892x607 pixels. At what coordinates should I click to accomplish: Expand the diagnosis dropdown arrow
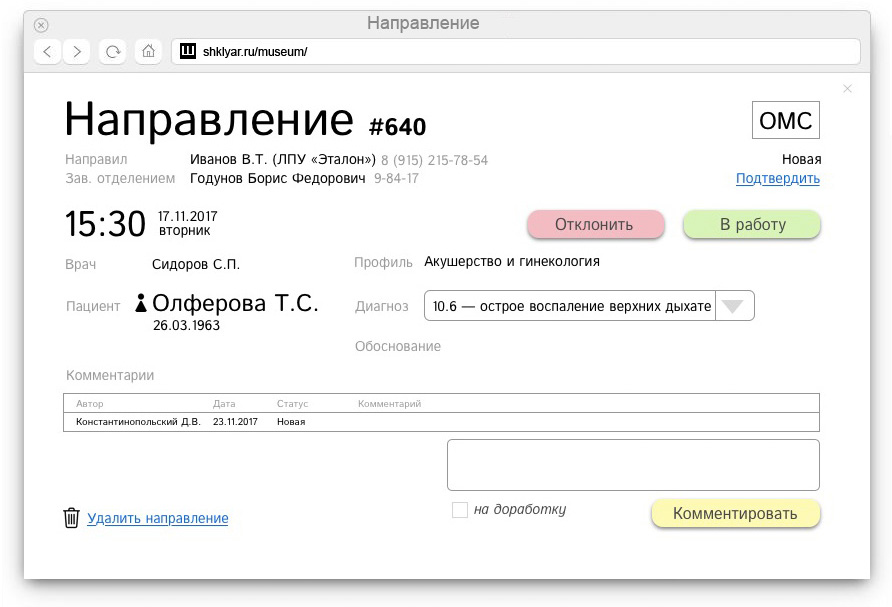(734, 306)
